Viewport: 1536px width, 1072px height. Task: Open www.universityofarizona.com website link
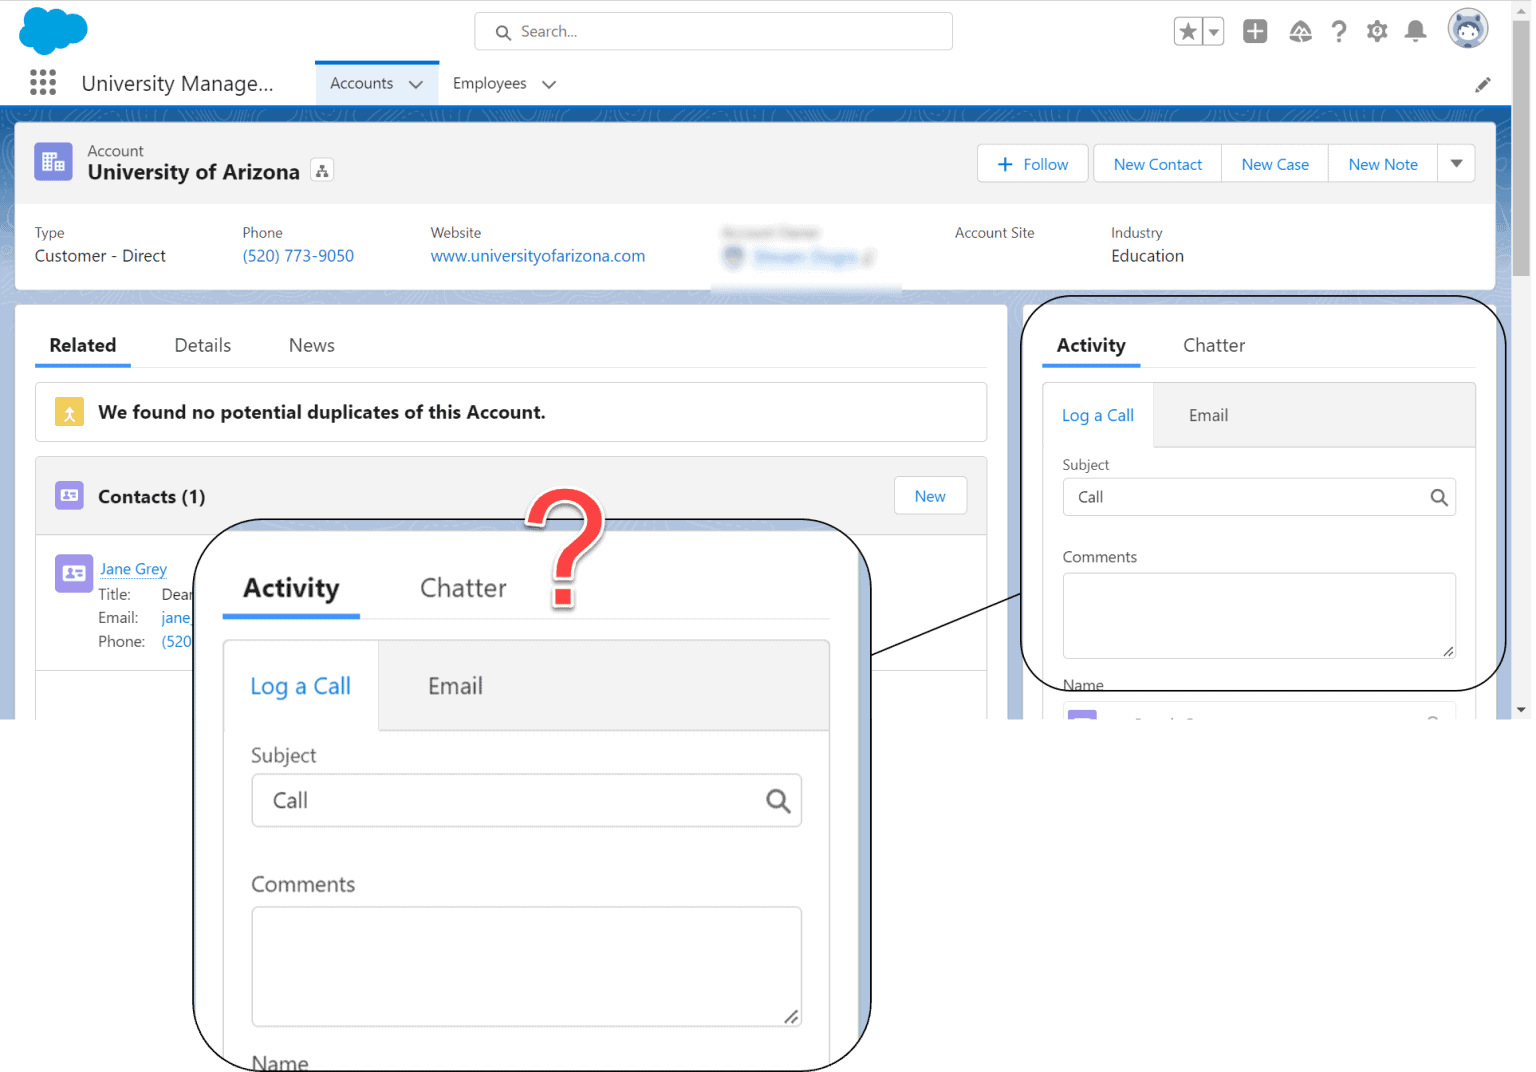pos(538,256)
